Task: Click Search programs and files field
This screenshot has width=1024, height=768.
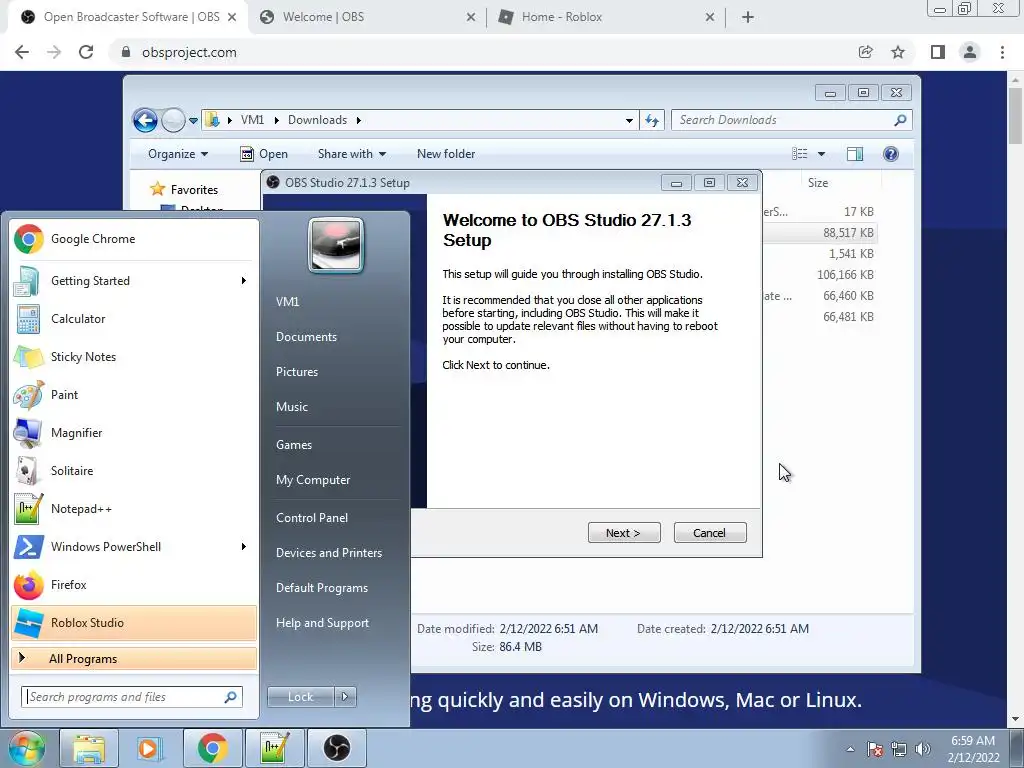Action: 132,697
